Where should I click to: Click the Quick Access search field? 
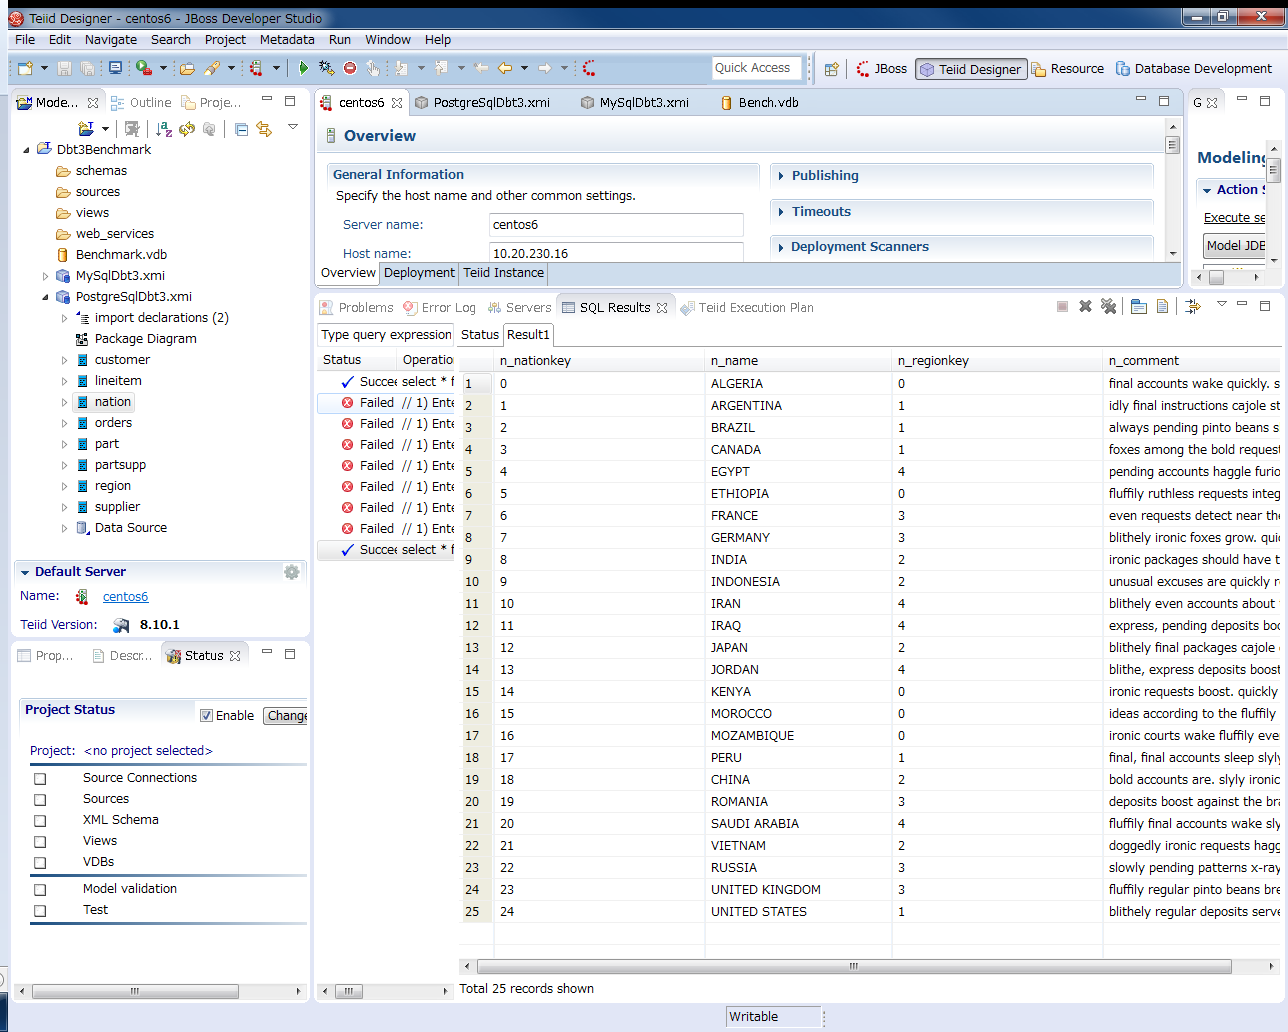tap(757, 68)
